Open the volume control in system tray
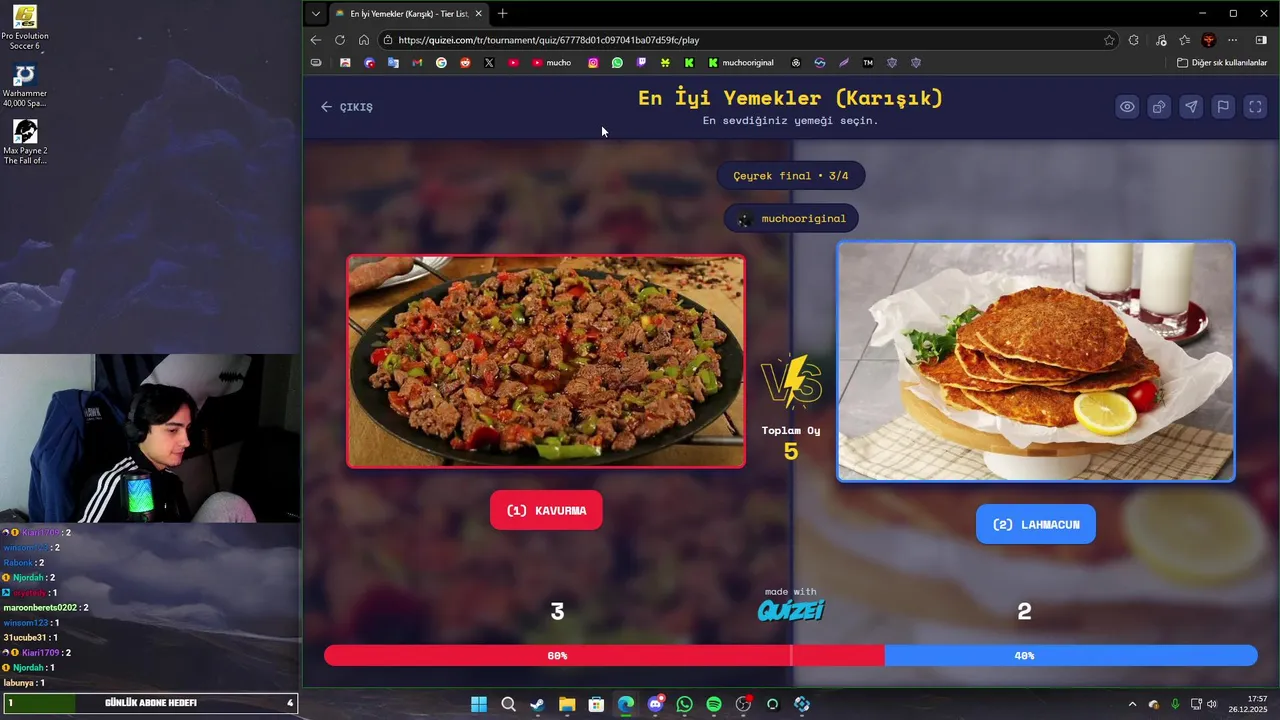This screenshot has width=1280, height=720. (x=1212, y=704)
